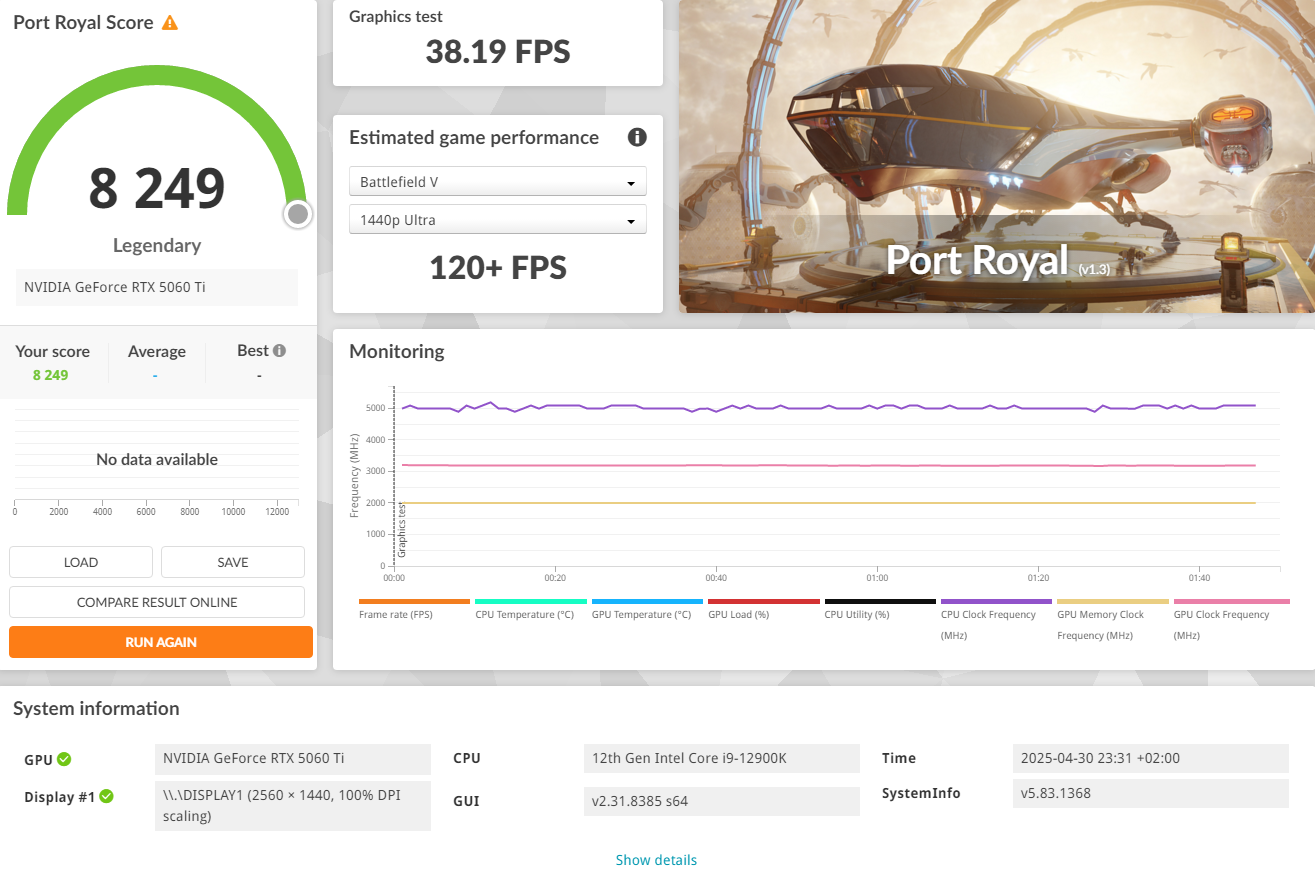
Task: Click the Average score label
Action: click(x=157, y=351)
